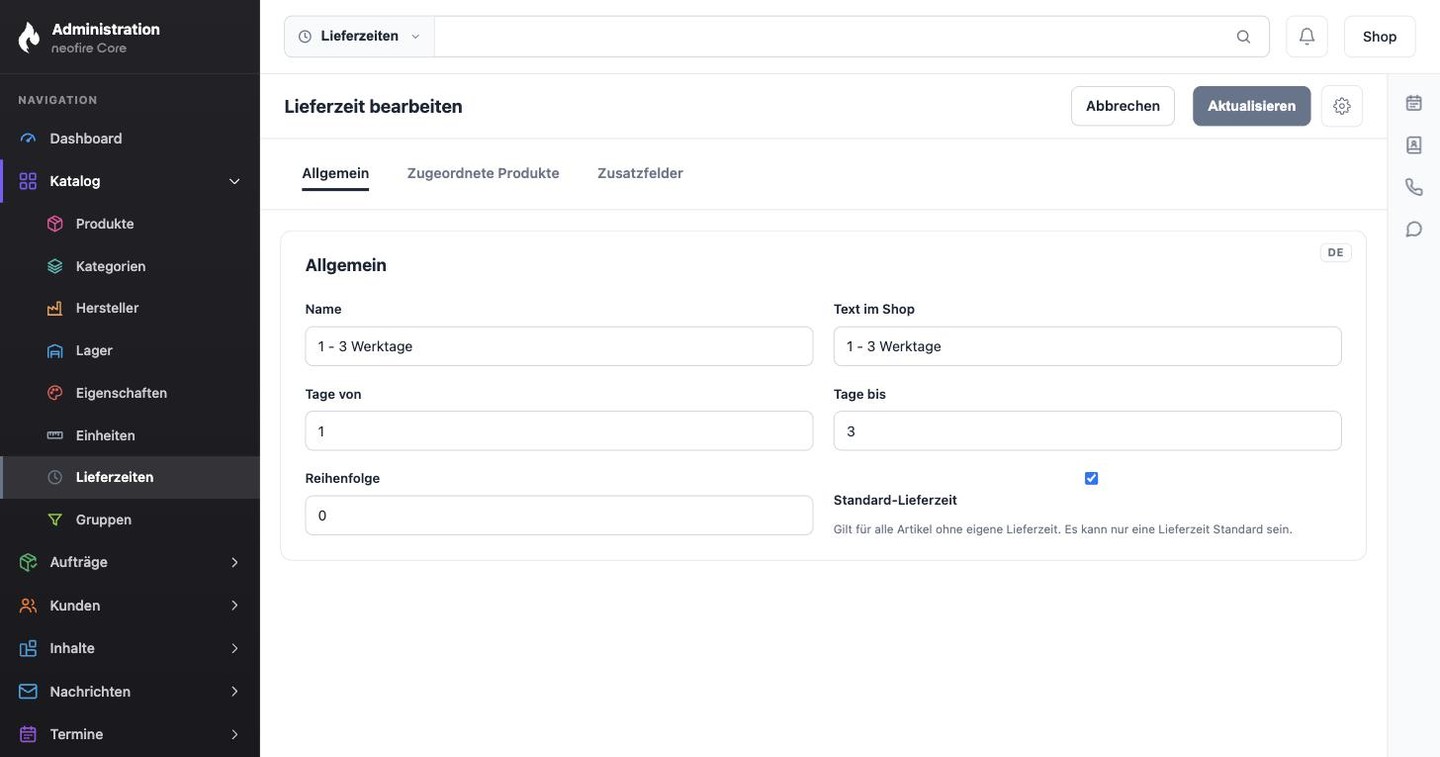Click the Einheiten ruler icon

pyautogui.click(x=55, y=435)
